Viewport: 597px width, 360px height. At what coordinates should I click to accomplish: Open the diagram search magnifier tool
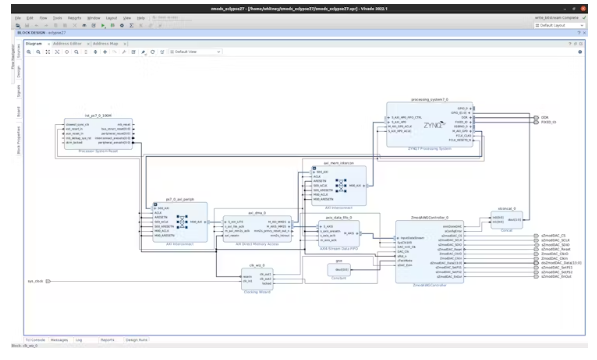[x=76, y=52]
